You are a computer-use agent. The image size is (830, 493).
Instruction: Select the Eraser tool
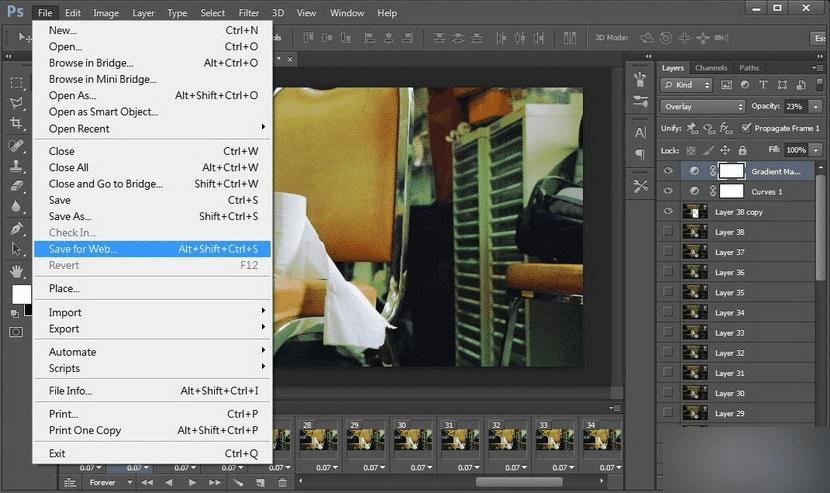pos(16,186)
